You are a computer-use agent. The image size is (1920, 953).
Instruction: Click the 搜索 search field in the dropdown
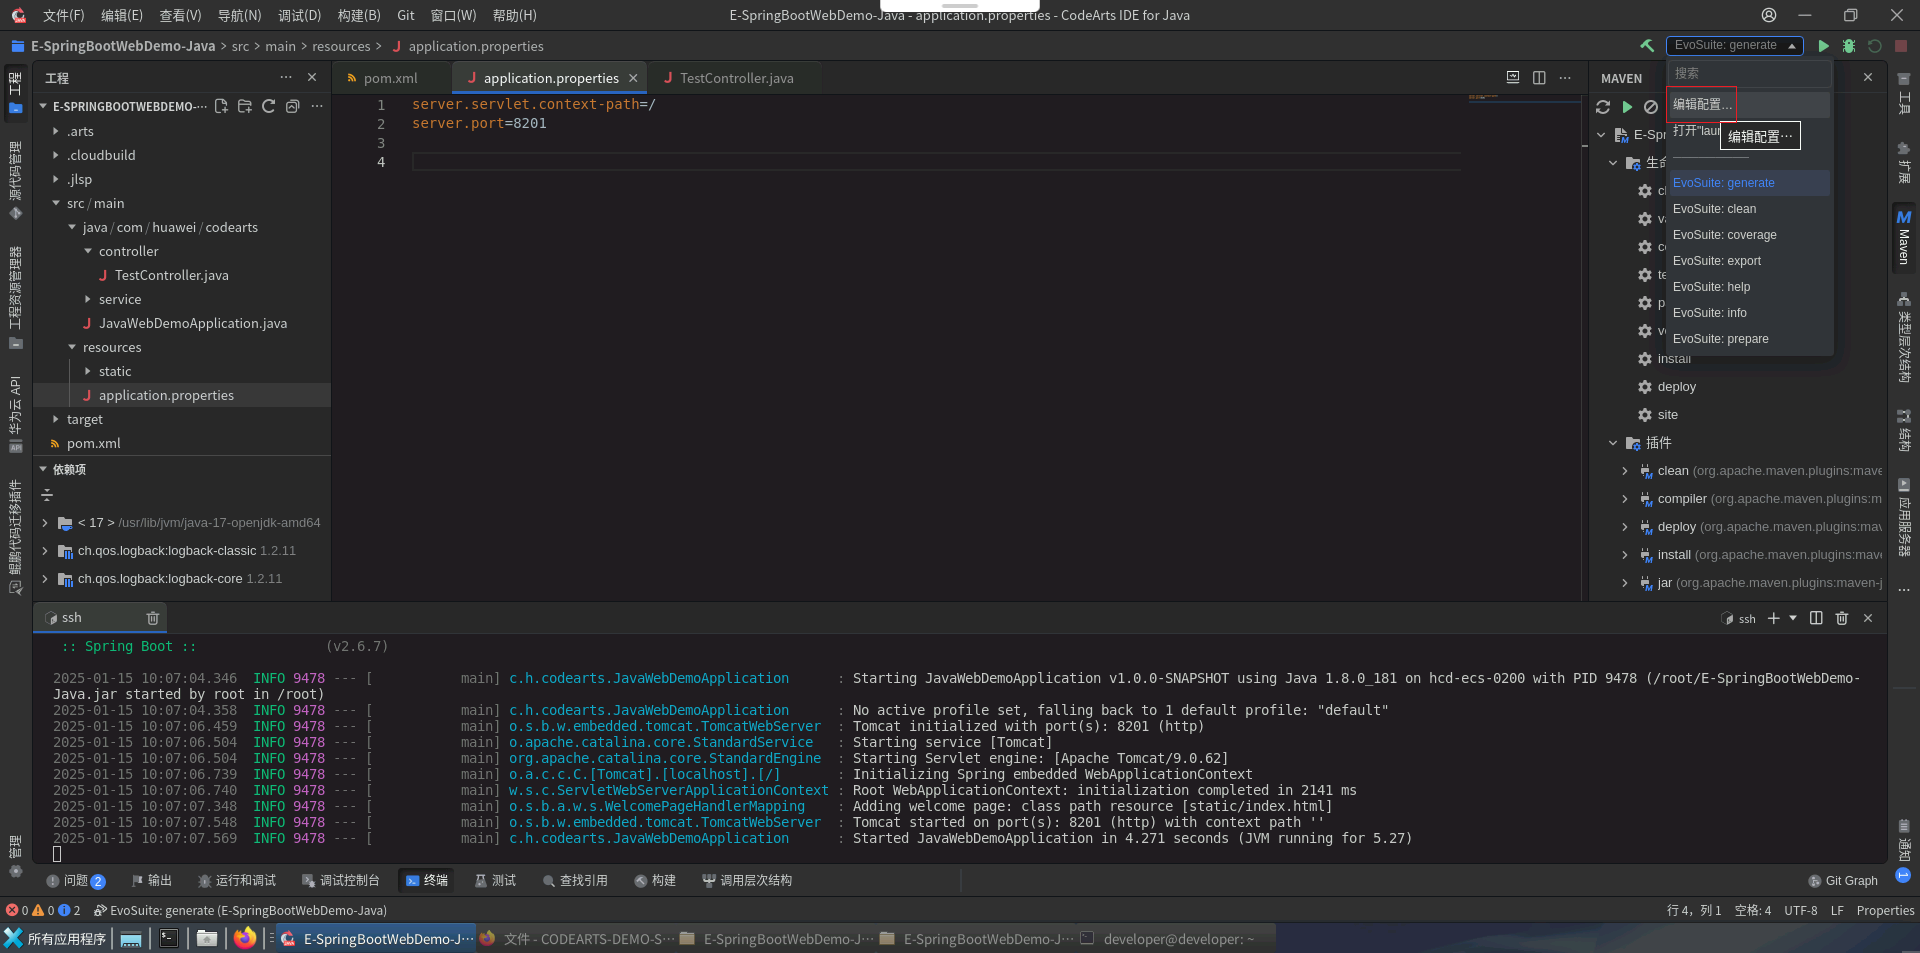tap(1749, 74)
